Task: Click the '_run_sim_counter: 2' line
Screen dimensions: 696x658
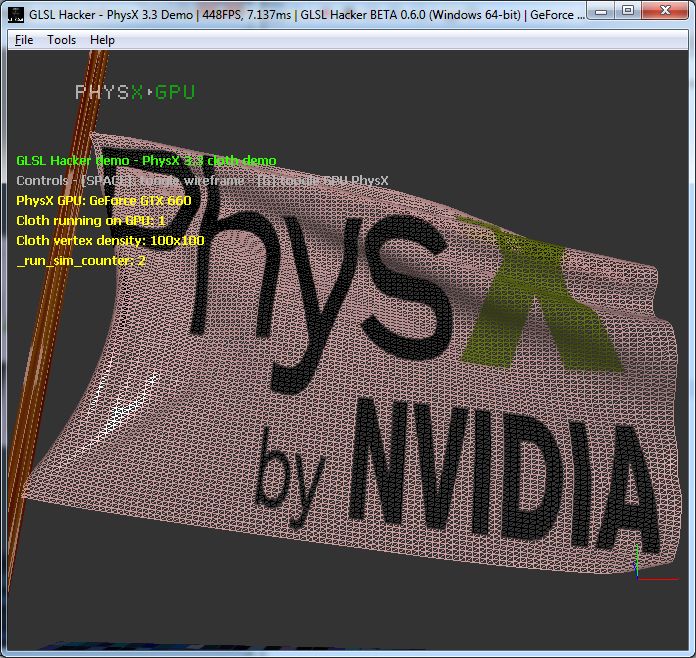Action: [x=81, y=260]
